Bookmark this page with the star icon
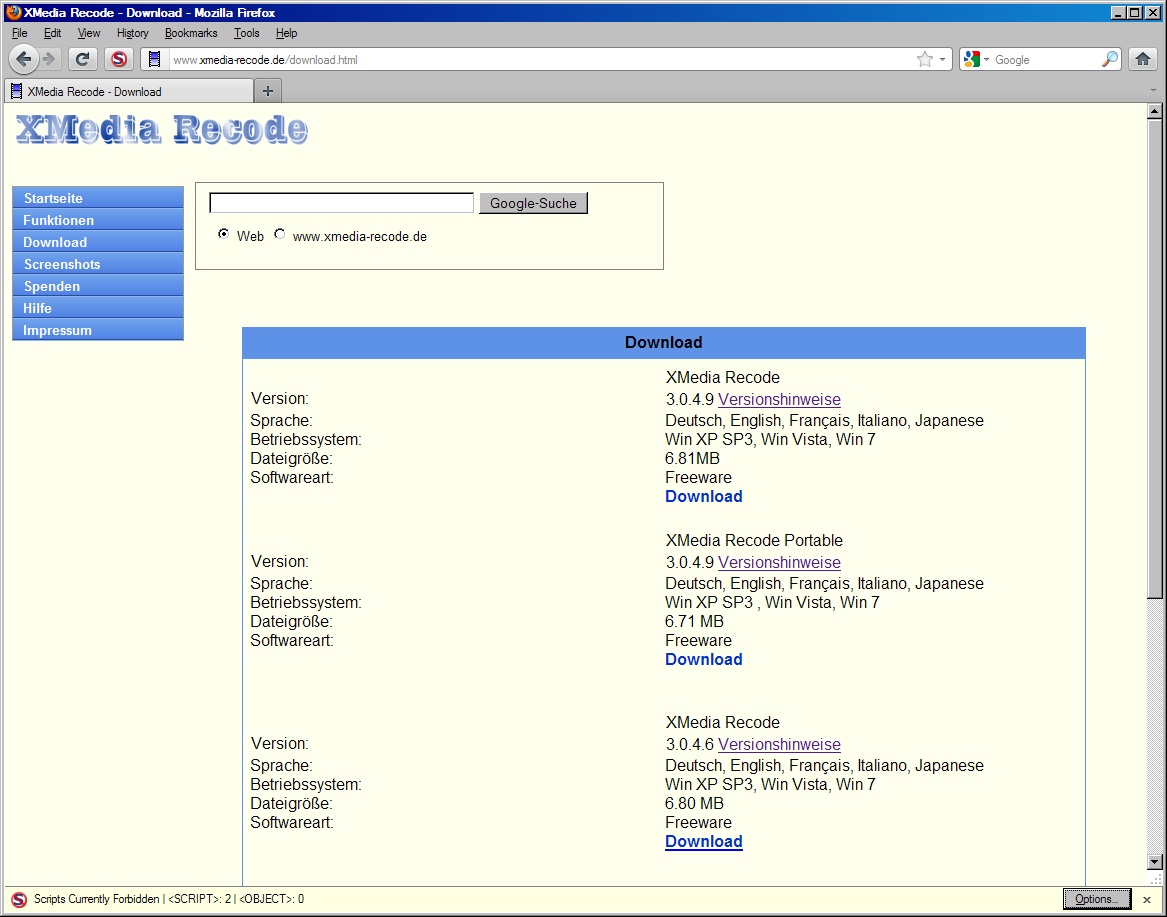The image size is (1167, 917). point(924,60)
